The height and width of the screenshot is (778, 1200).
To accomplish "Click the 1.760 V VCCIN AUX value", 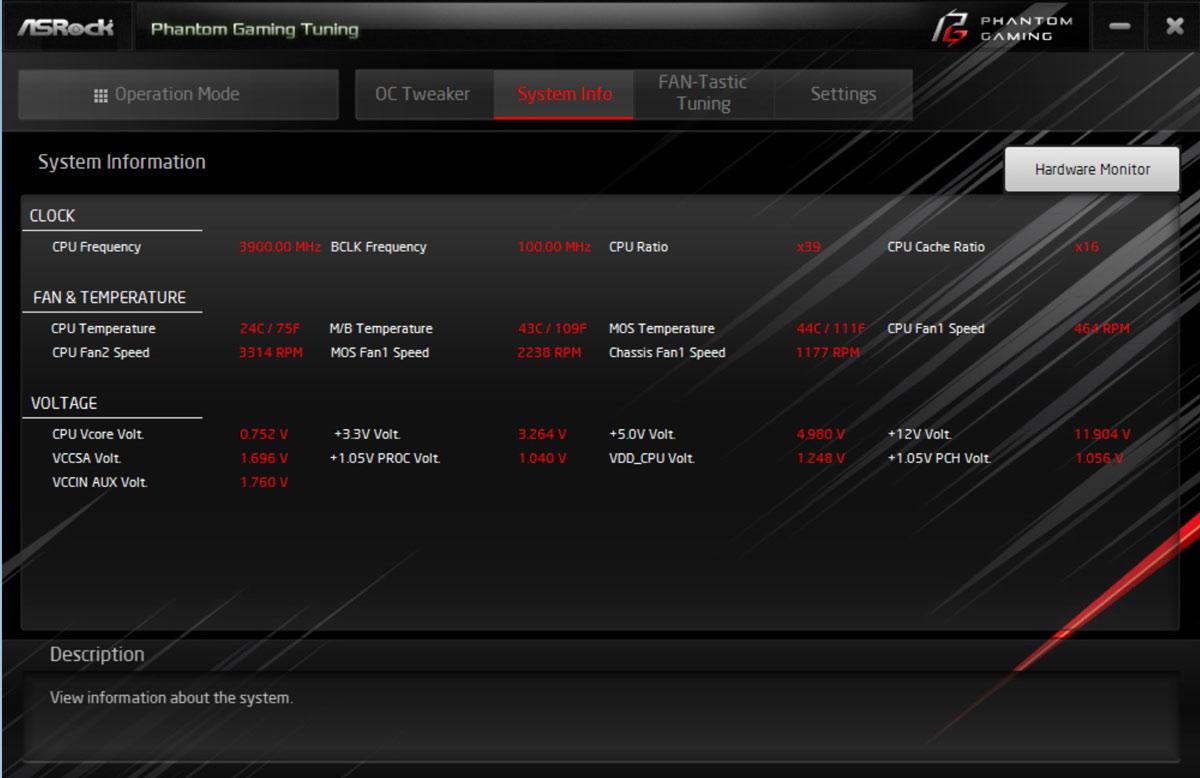I will coord(264,483).
